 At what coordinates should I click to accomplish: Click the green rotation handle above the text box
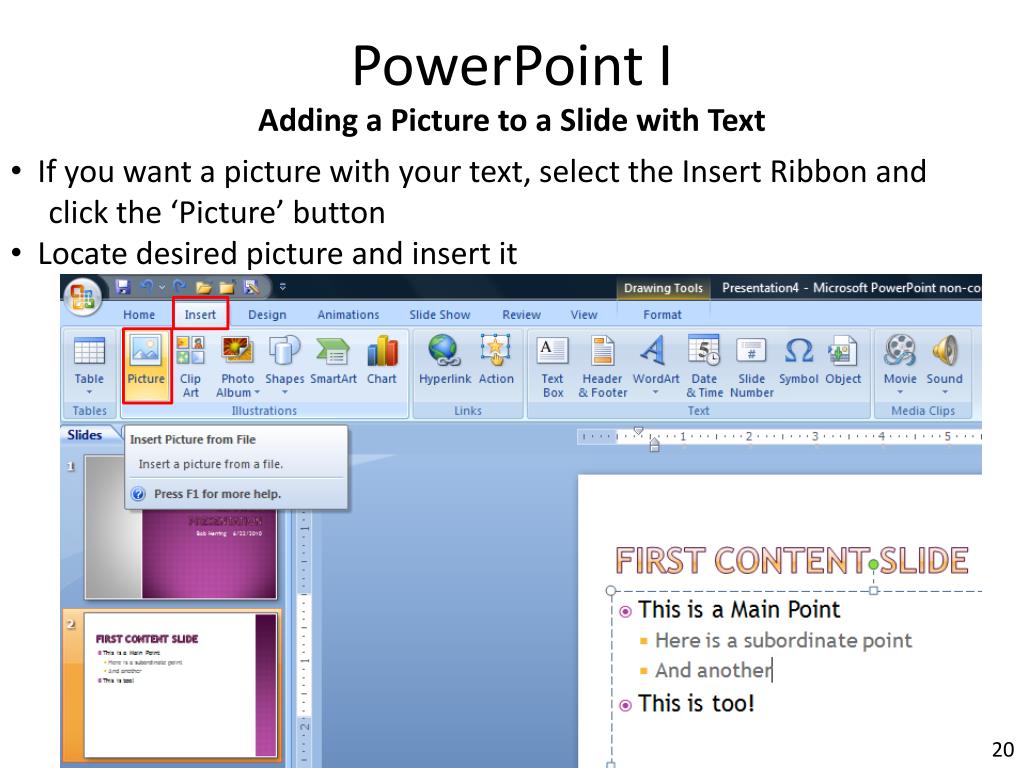coord(873,564)
